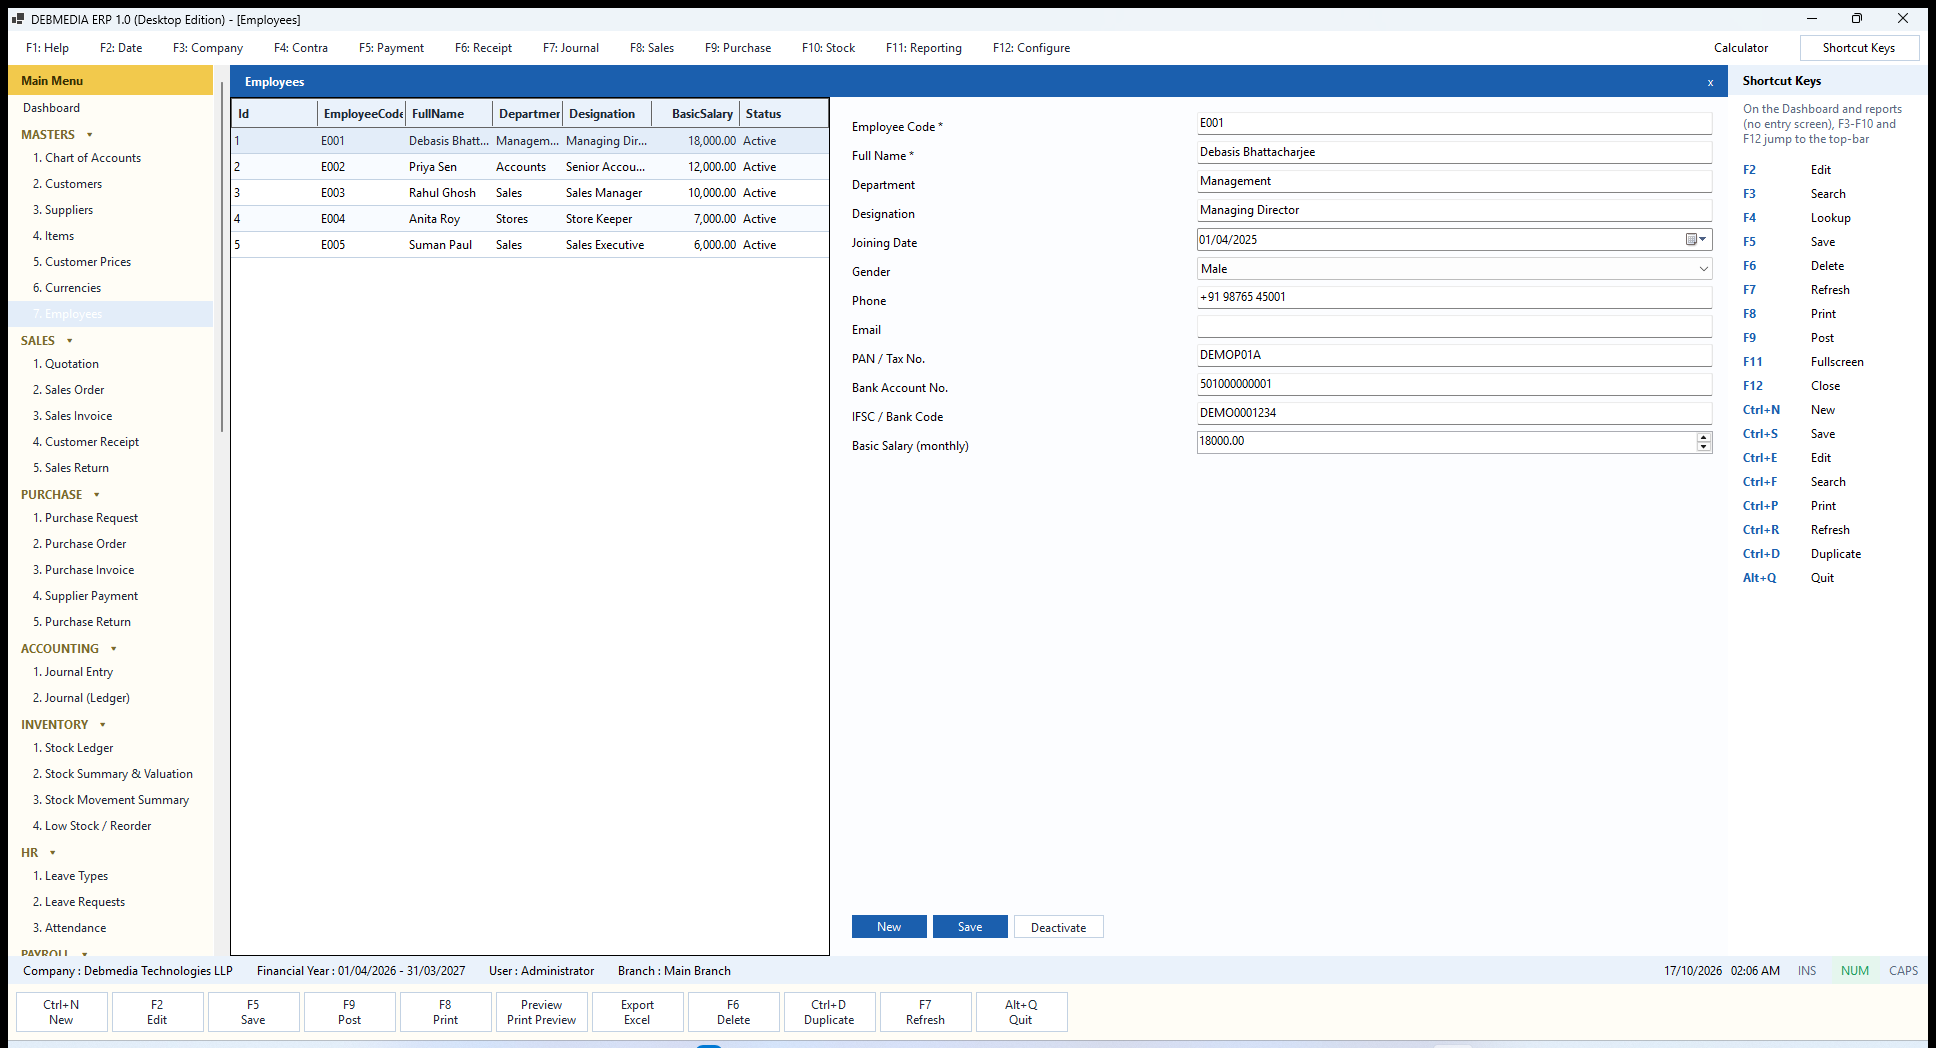
Task: Collapse the INVENTORY section
Action: (x=103, y=725)
